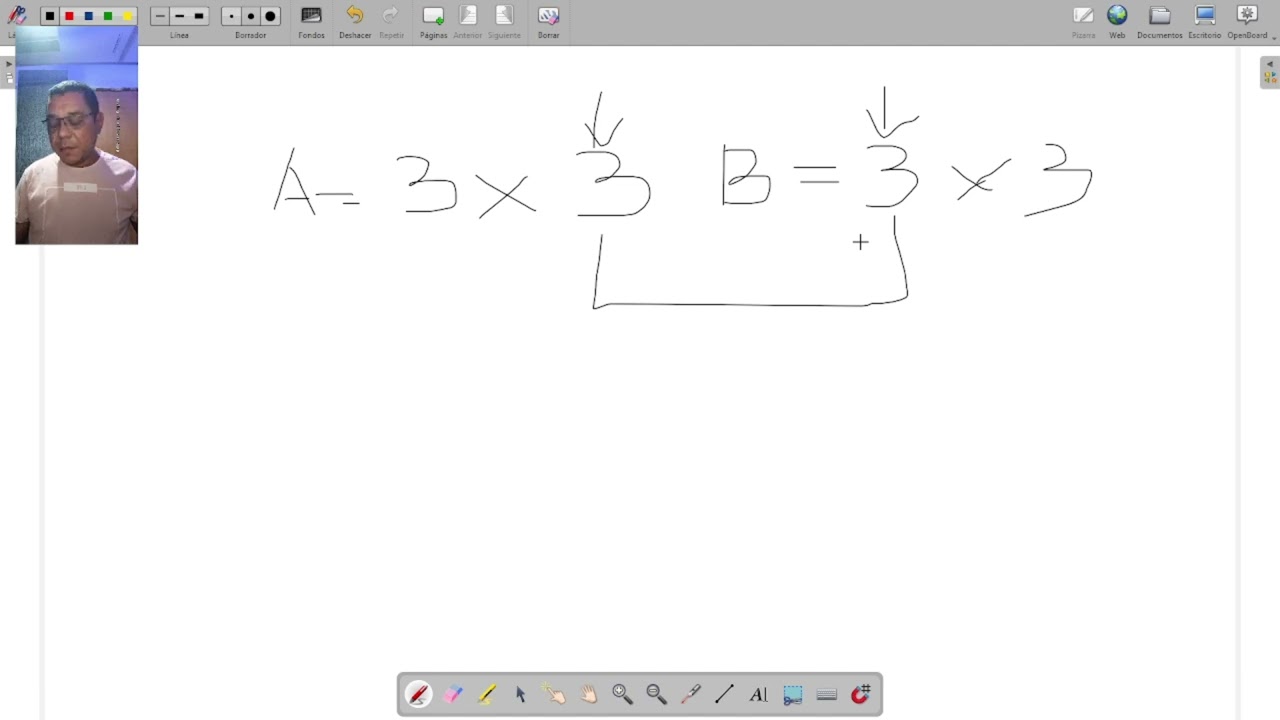Click the Zoom in magnifier
The height and width of the screenshot is (720, 1280).
pos(622,694)
